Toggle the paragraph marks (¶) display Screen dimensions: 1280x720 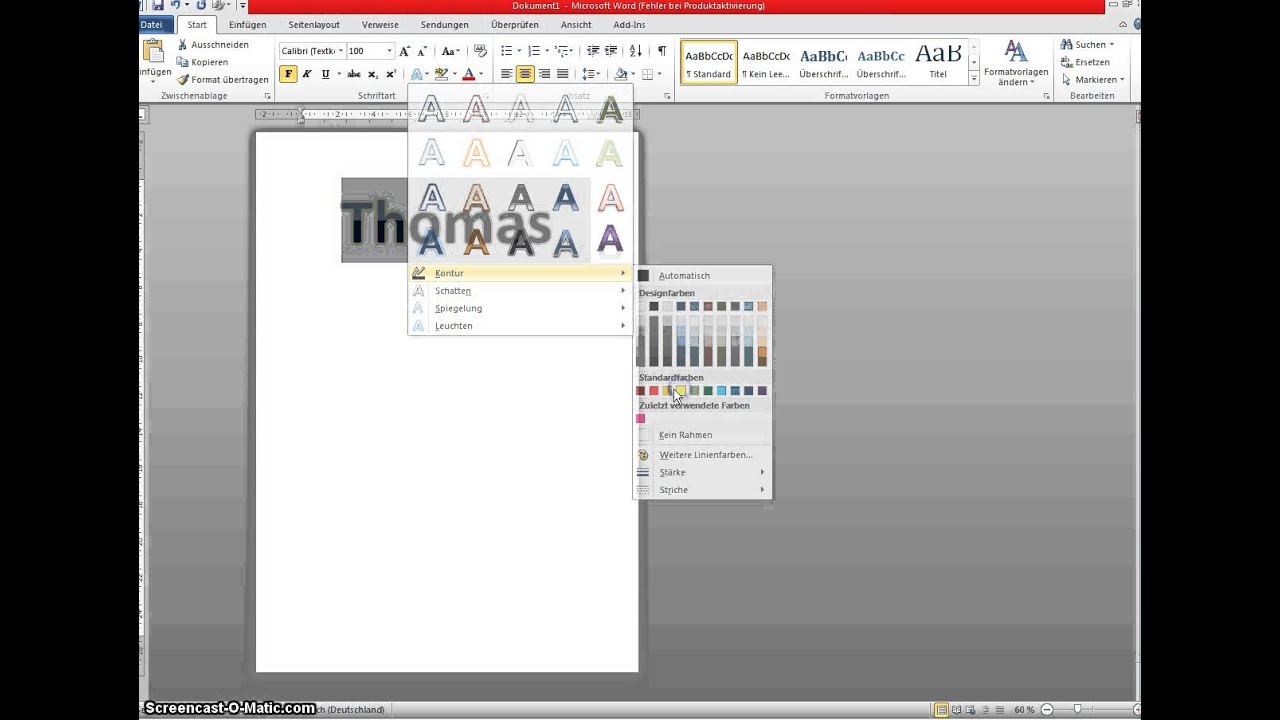coord(661,51)
